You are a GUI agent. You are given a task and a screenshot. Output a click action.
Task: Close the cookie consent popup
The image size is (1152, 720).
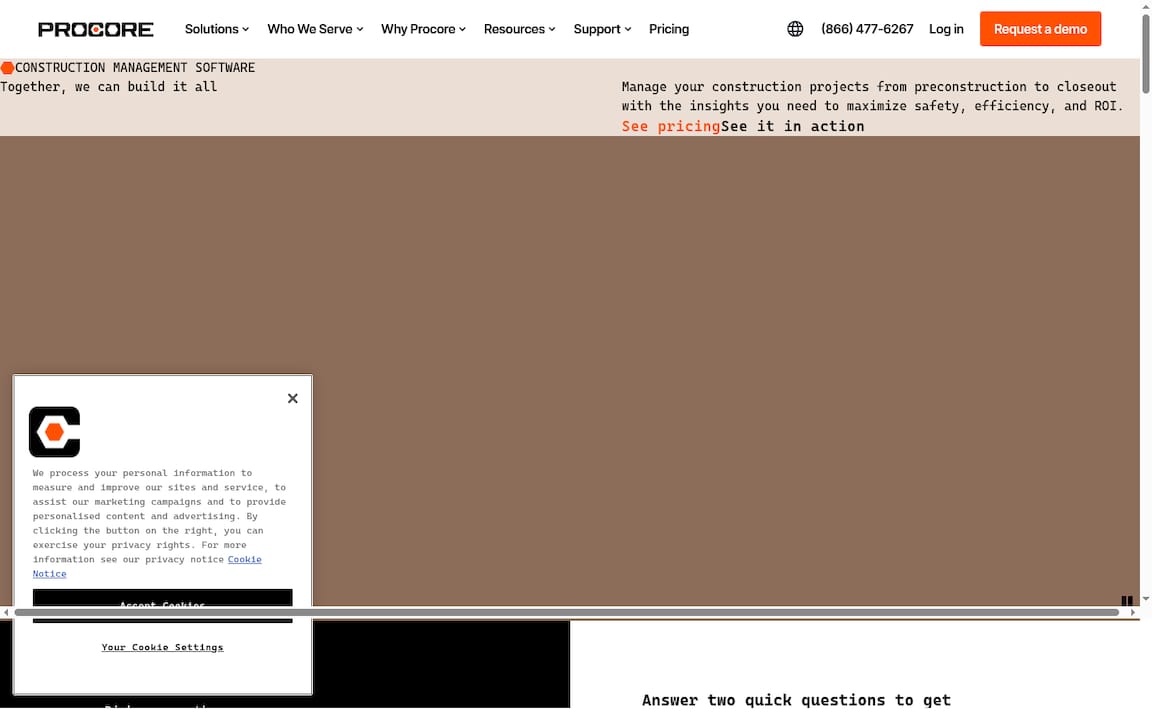tap(292, 398)
